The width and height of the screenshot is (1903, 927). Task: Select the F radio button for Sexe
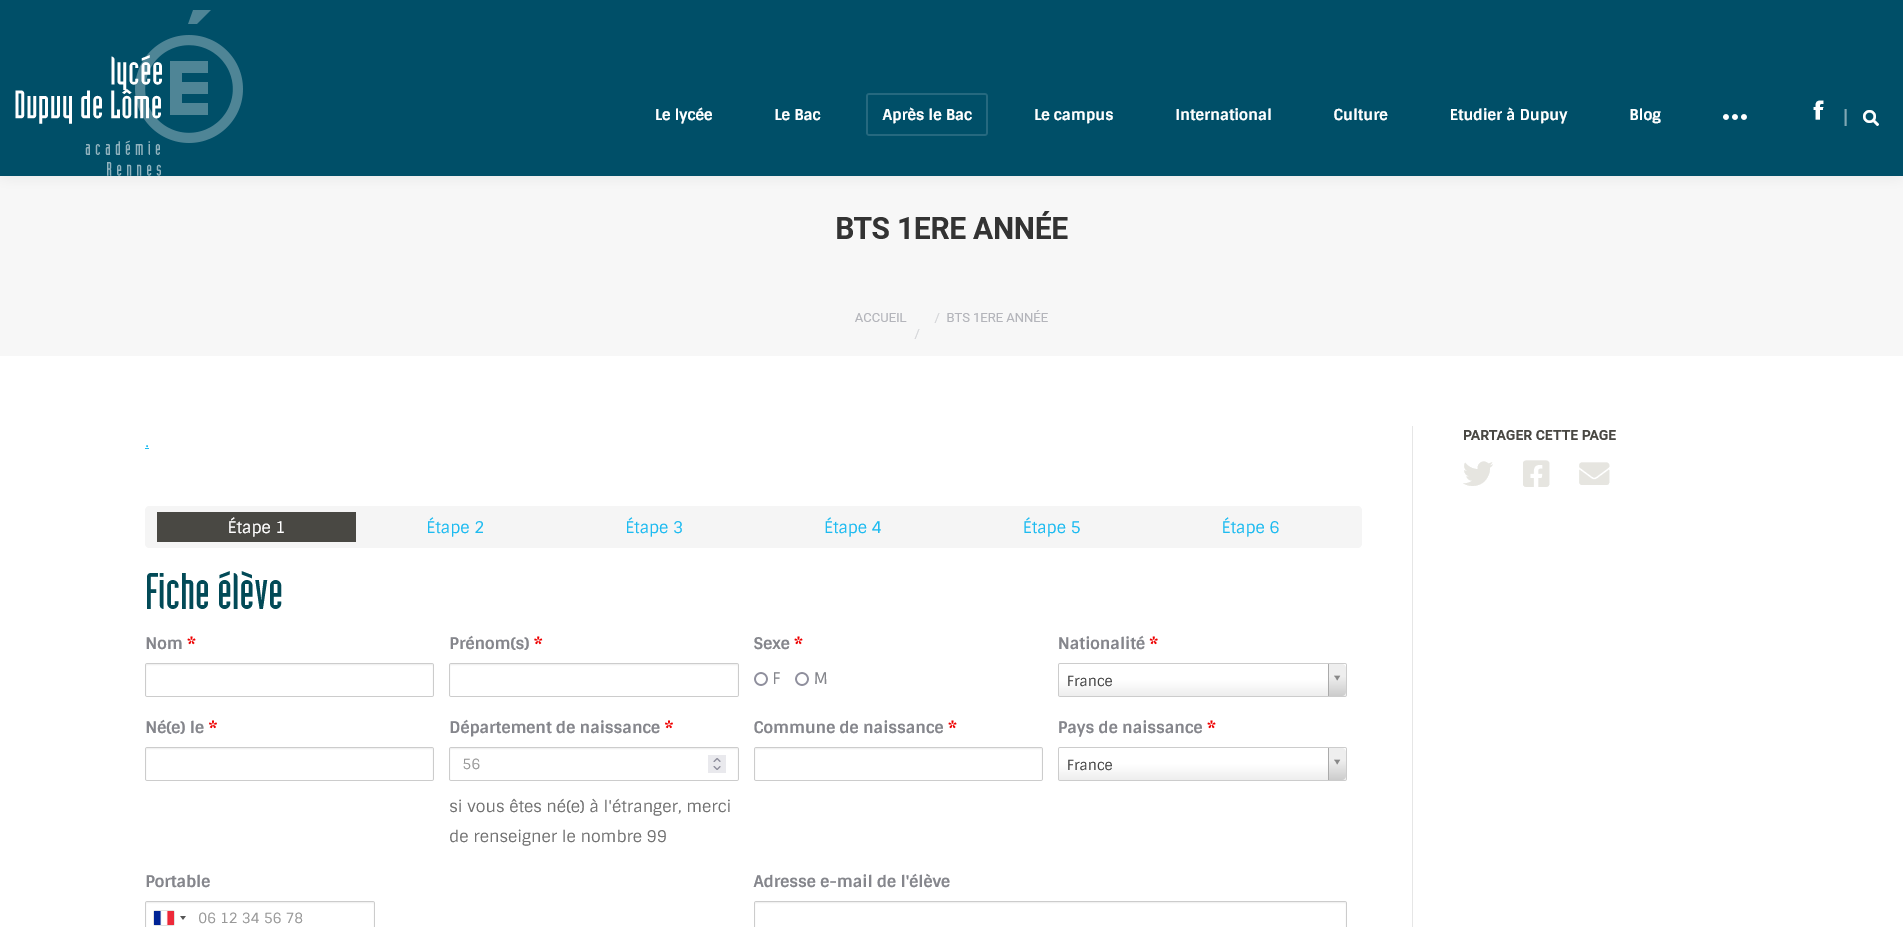761,679
